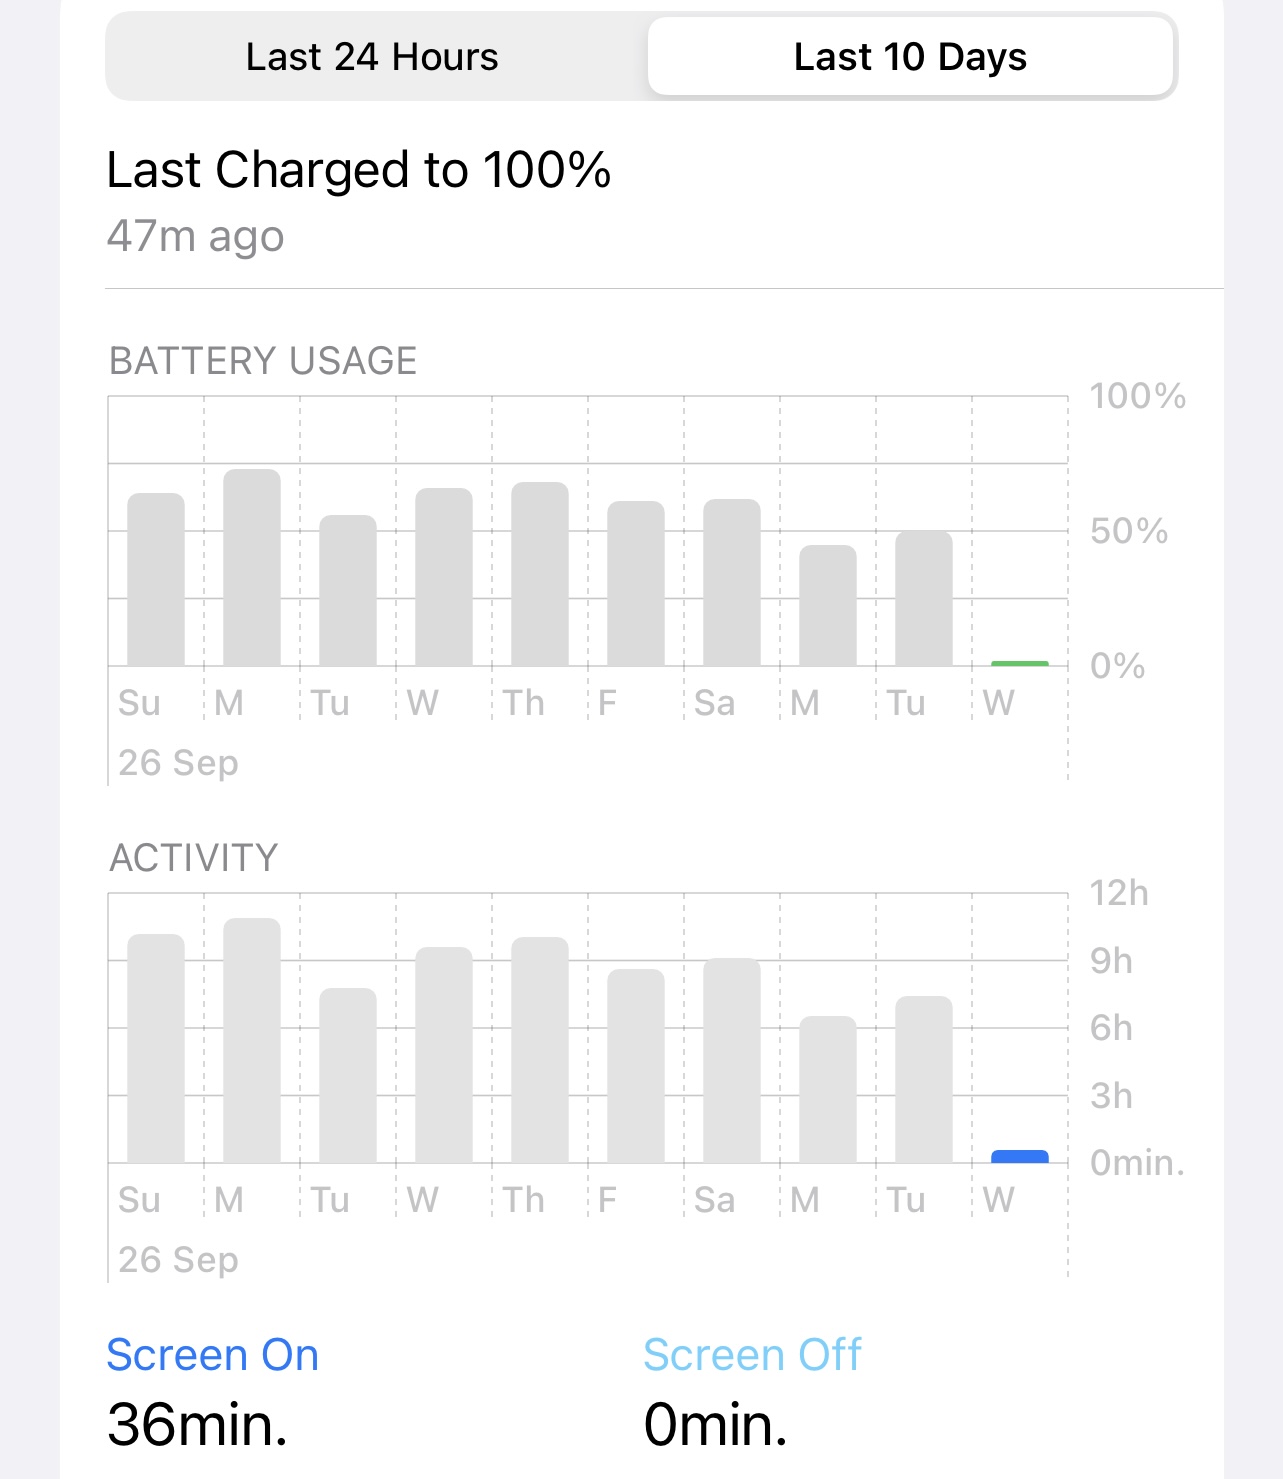
Task: Tap the Screen Off label
Action: 752,1355
